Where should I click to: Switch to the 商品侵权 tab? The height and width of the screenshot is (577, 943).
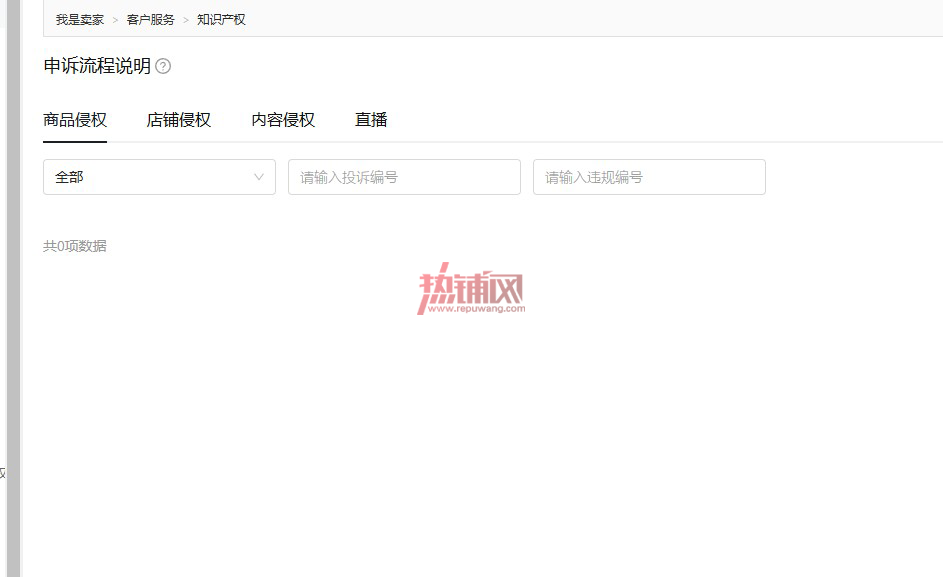75,120
